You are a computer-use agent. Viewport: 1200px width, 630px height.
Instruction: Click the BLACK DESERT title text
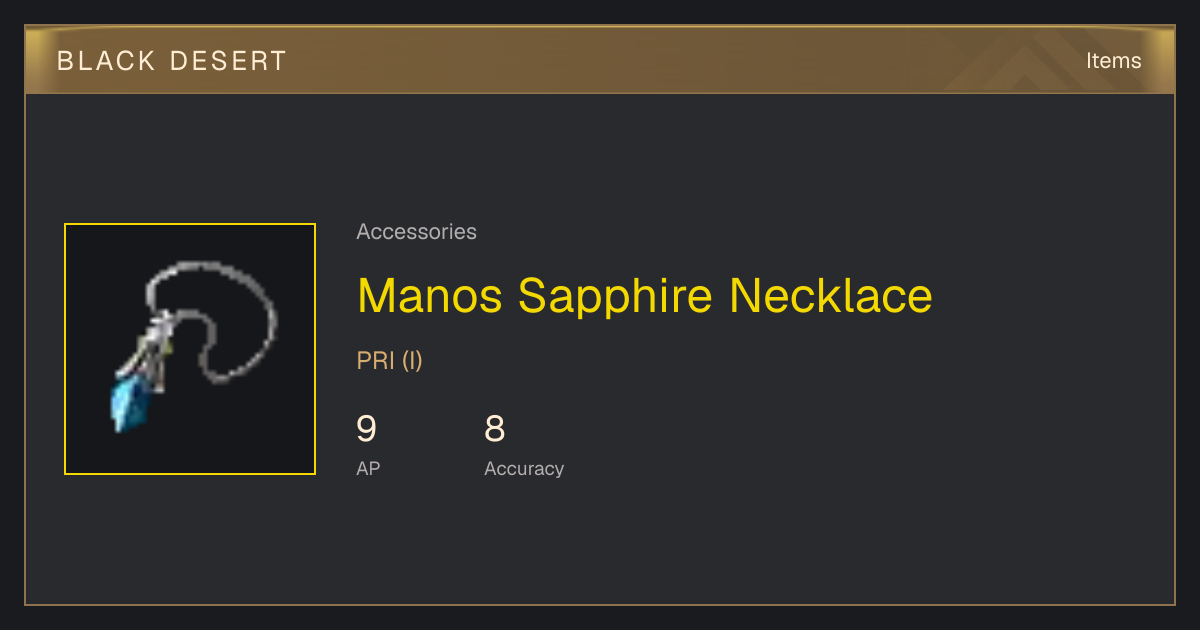coord(172,61)
